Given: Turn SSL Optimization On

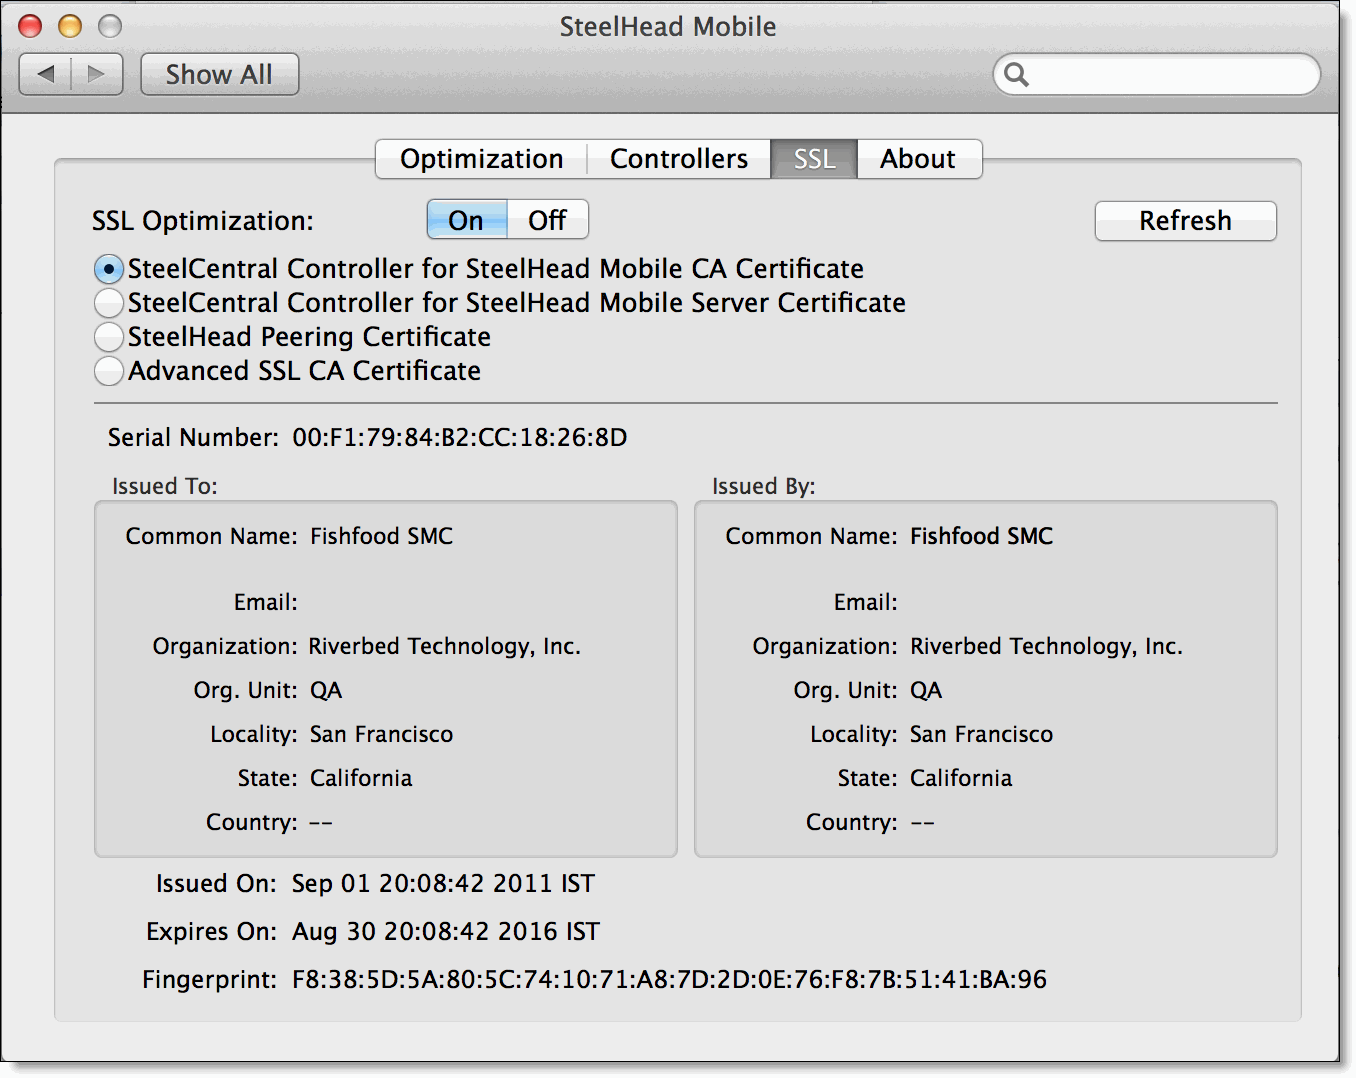Looking at the screenshot, I should (466, 219).
